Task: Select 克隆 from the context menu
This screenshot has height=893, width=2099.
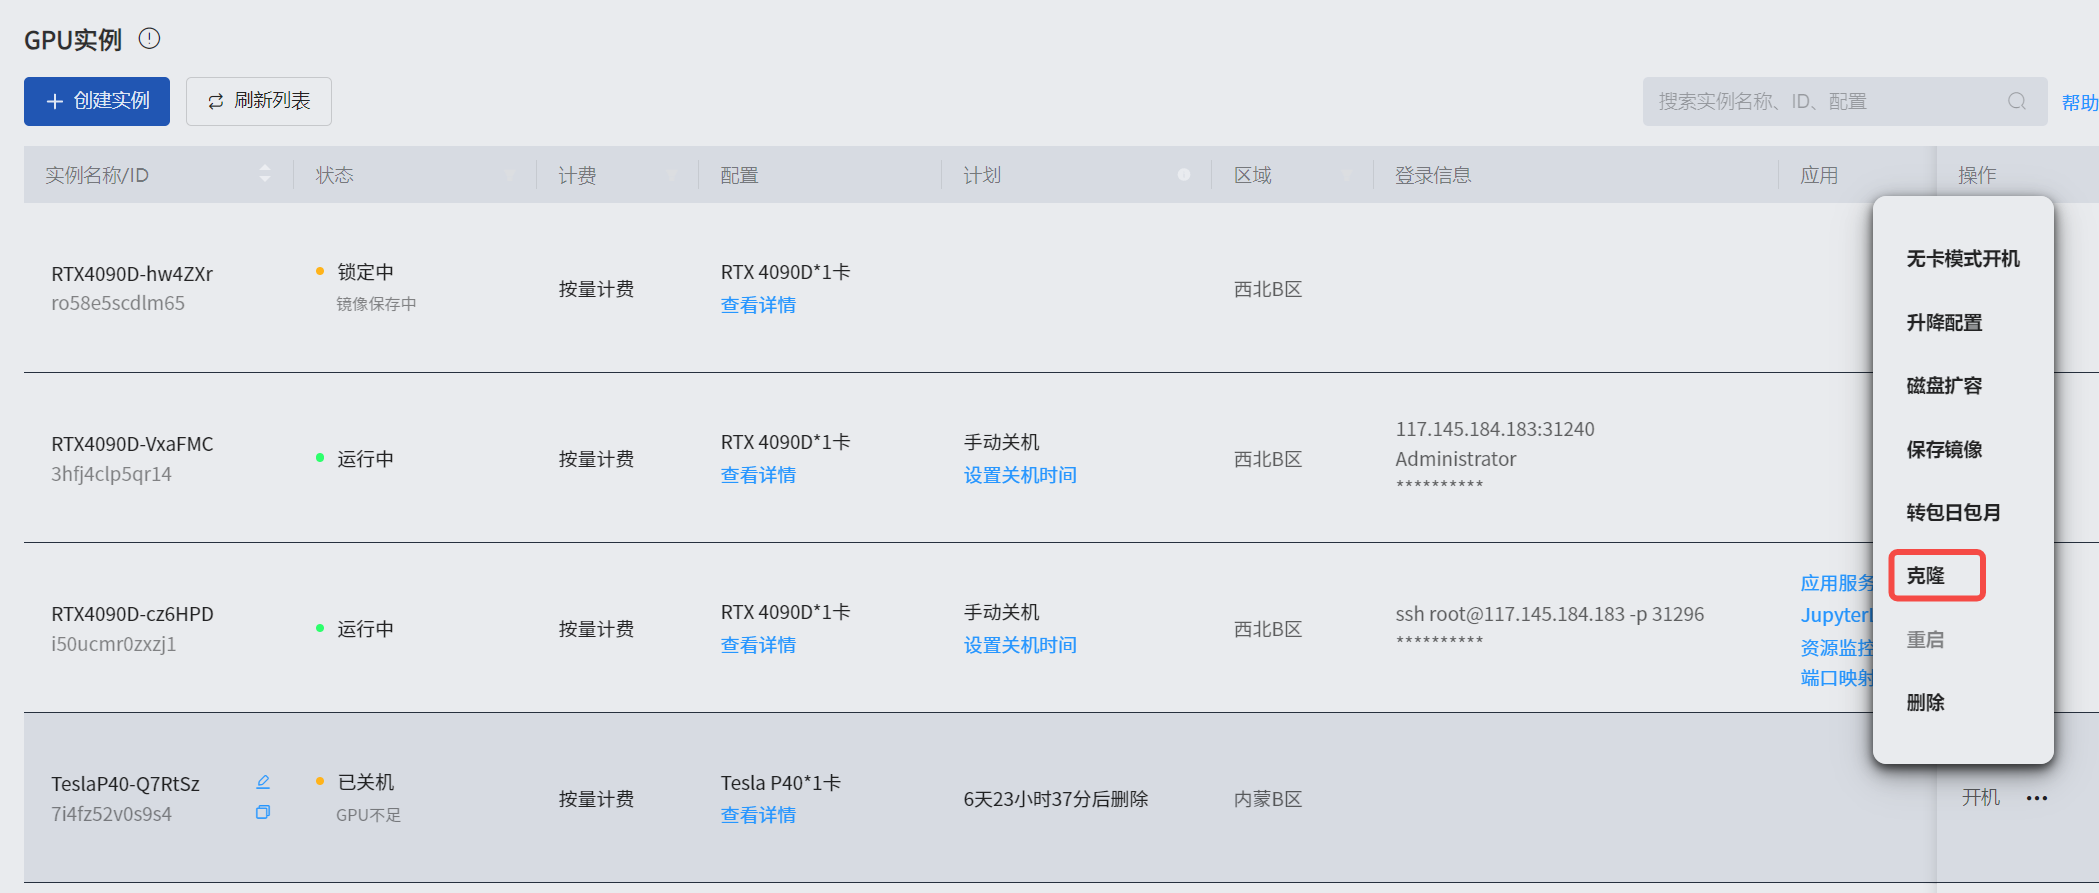Action: 1926,576
